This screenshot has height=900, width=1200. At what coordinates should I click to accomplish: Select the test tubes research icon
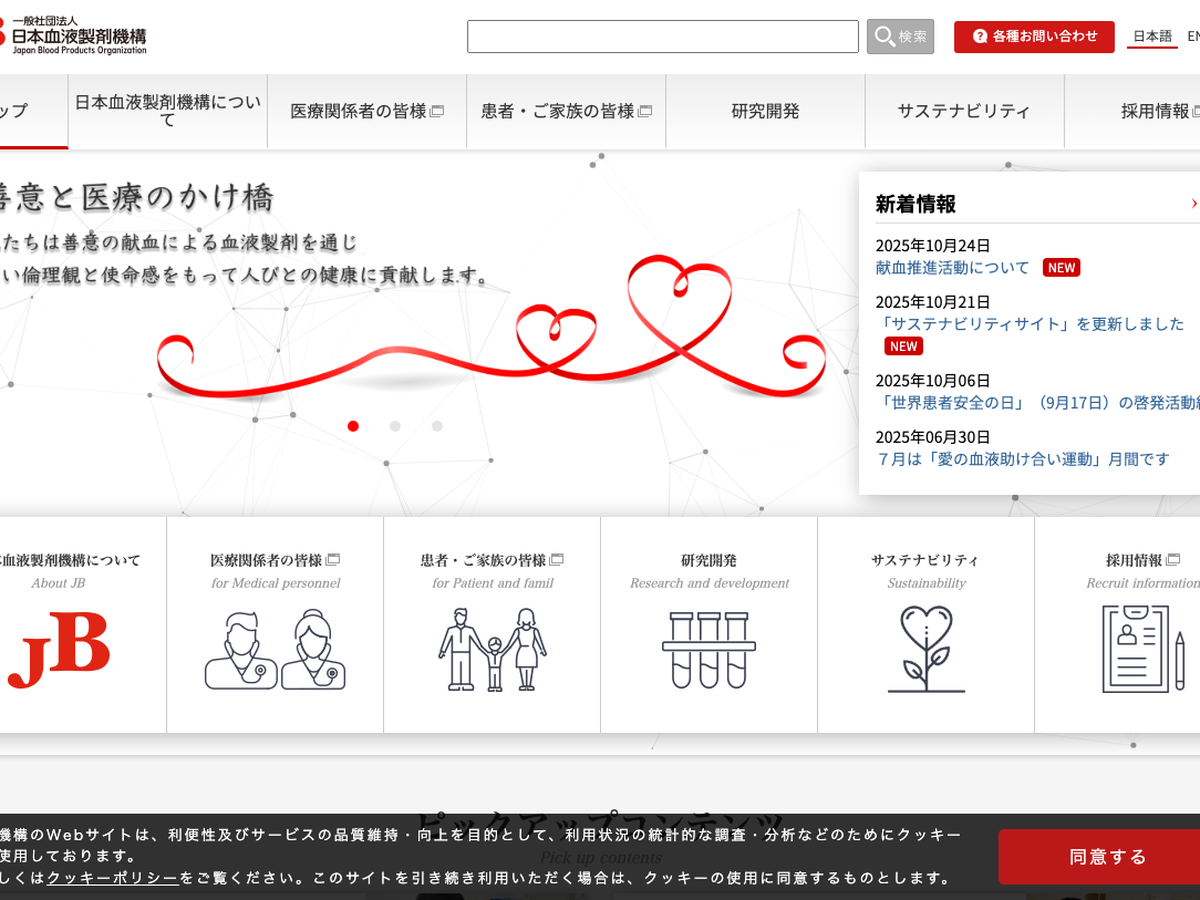click(x=709, y=650)
